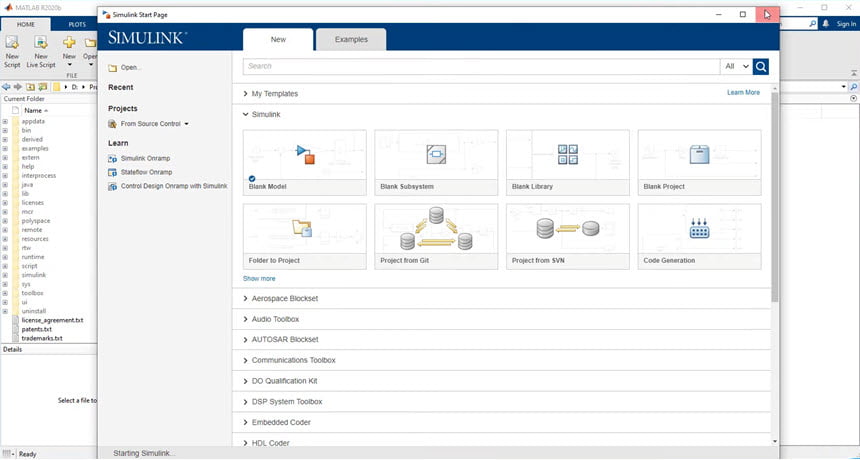Click New Script icon in MATLAB window
Viewport: 860px width, 460px height.
[x=12, y=42]
